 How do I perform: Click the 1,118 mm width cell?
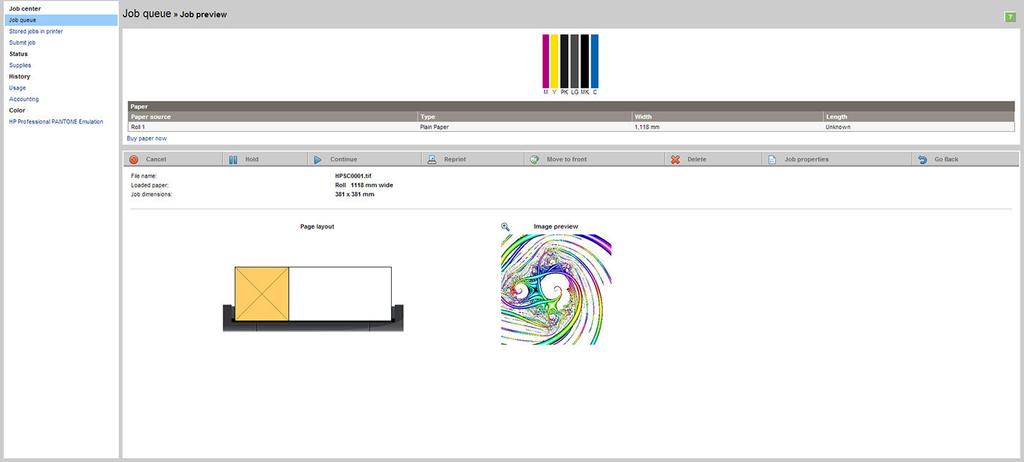click(x=728, y=127)
